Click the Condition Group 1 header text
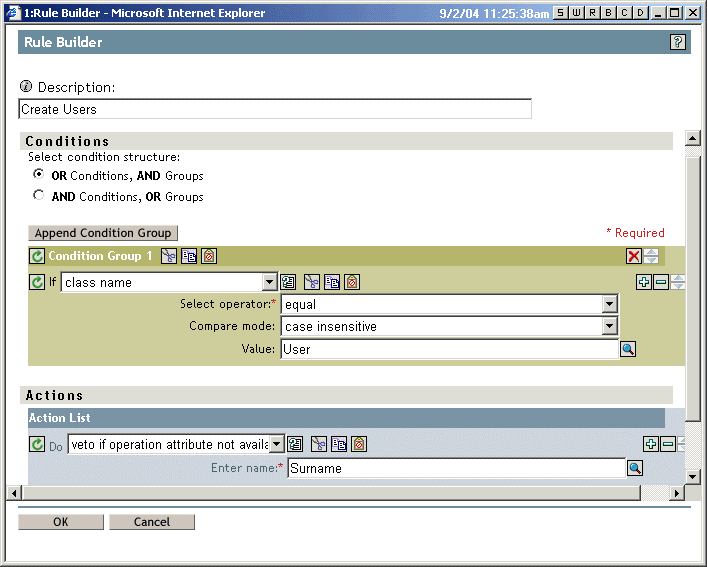This screenshot has width=707, height=567. click(100, 256)
